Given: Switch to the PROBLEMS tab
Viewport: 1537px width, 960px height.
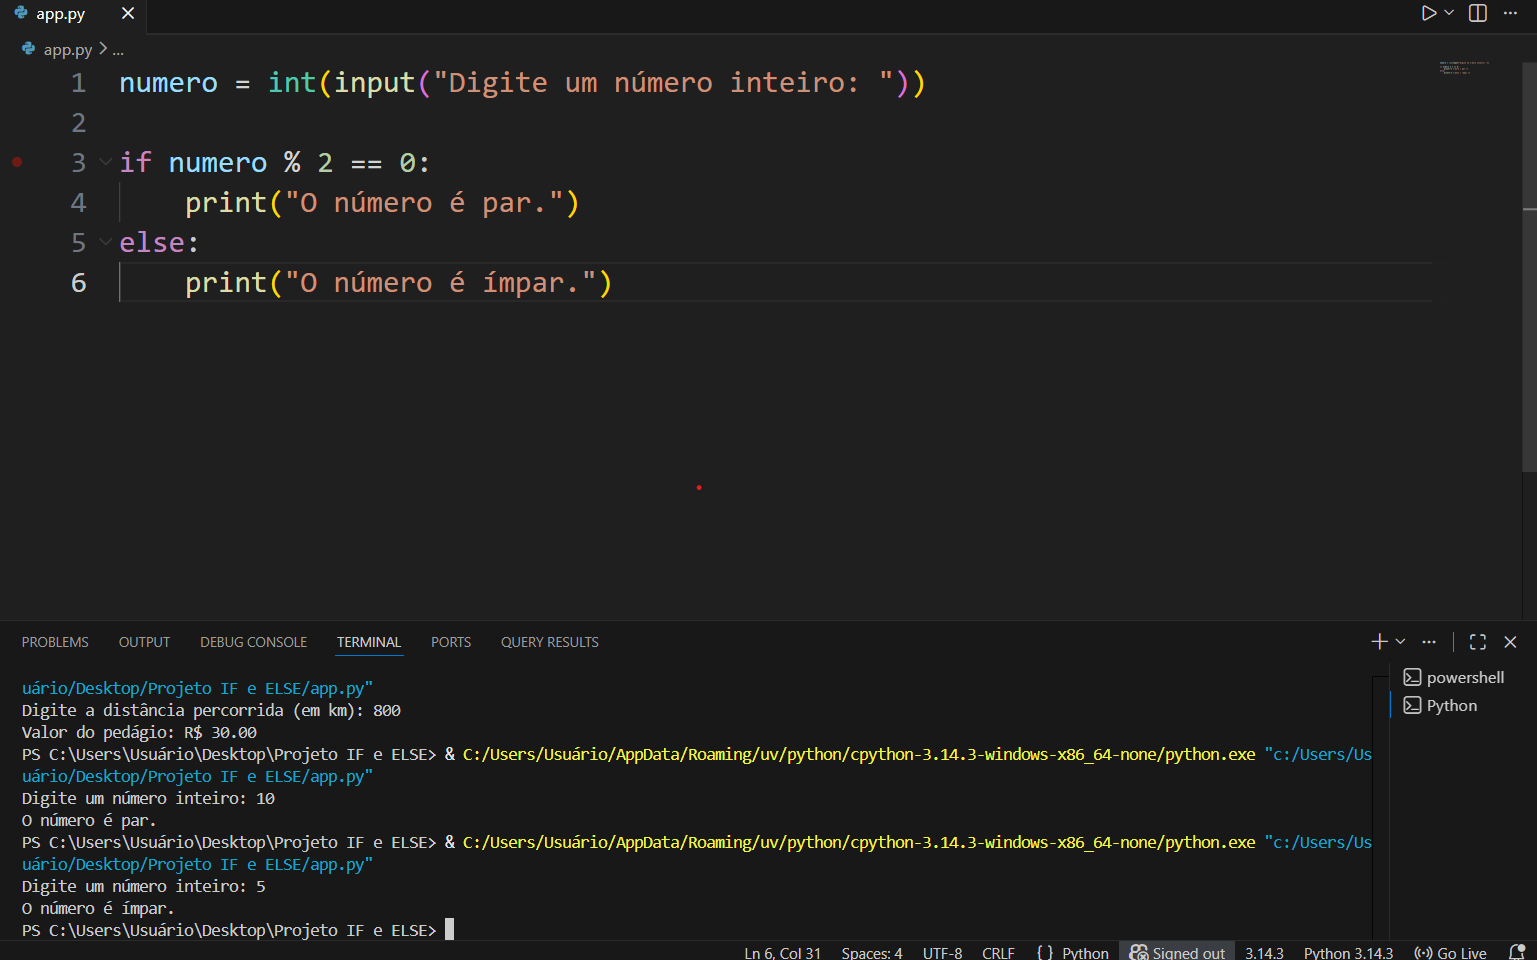Looking at the screenshot, I should click(55, 642).
